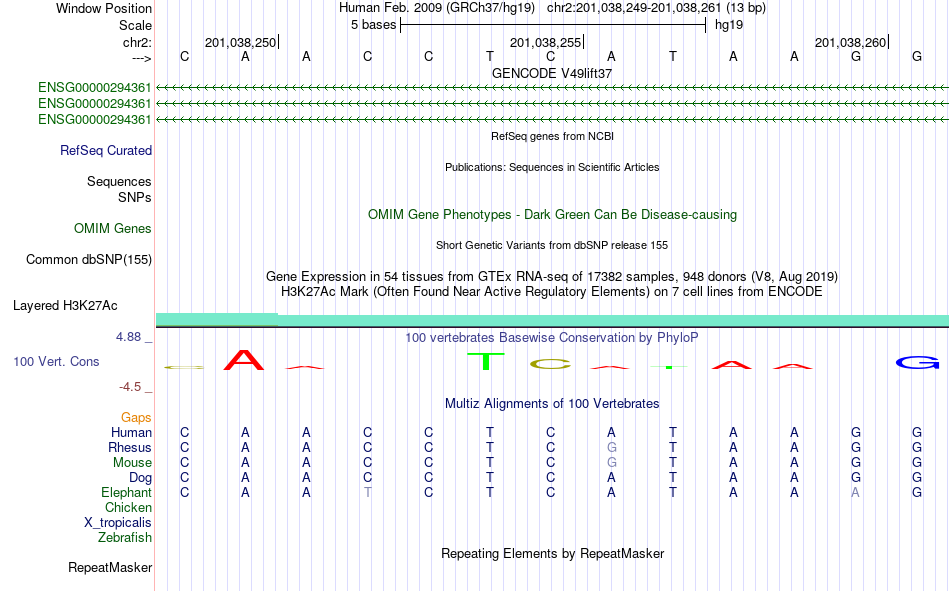Click the grey mismatched T in the Elephant row
The height and width of the screenshot is (591, 950).
(368, 492)
